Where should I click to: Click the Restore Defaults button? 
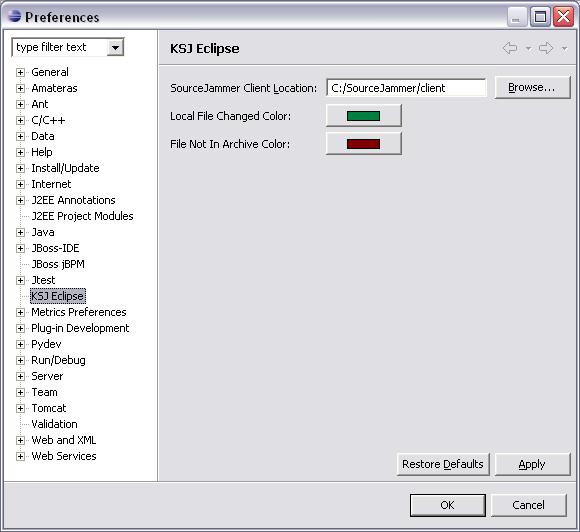443,464
